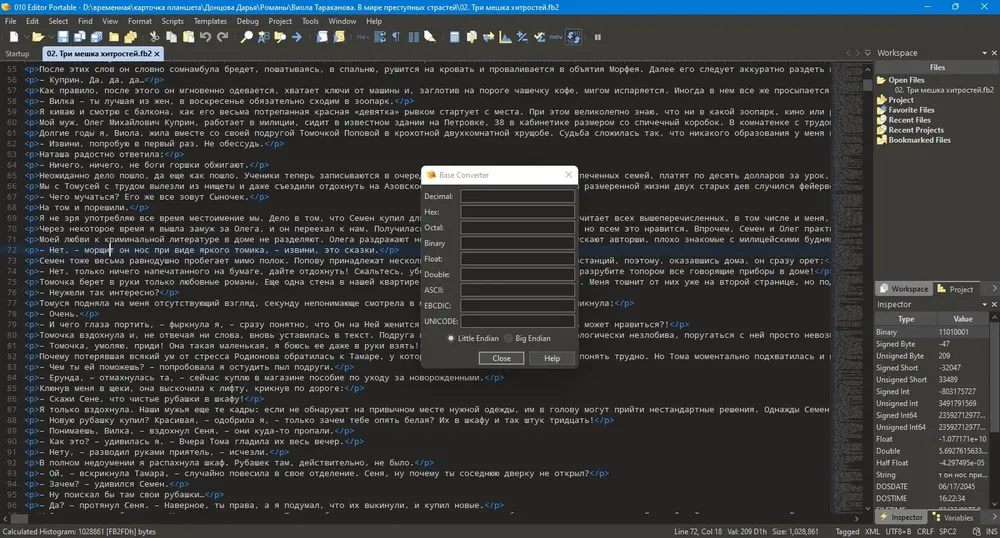
Task: Click the column mode toolbar icon
Action: click(x=413, y=37)
